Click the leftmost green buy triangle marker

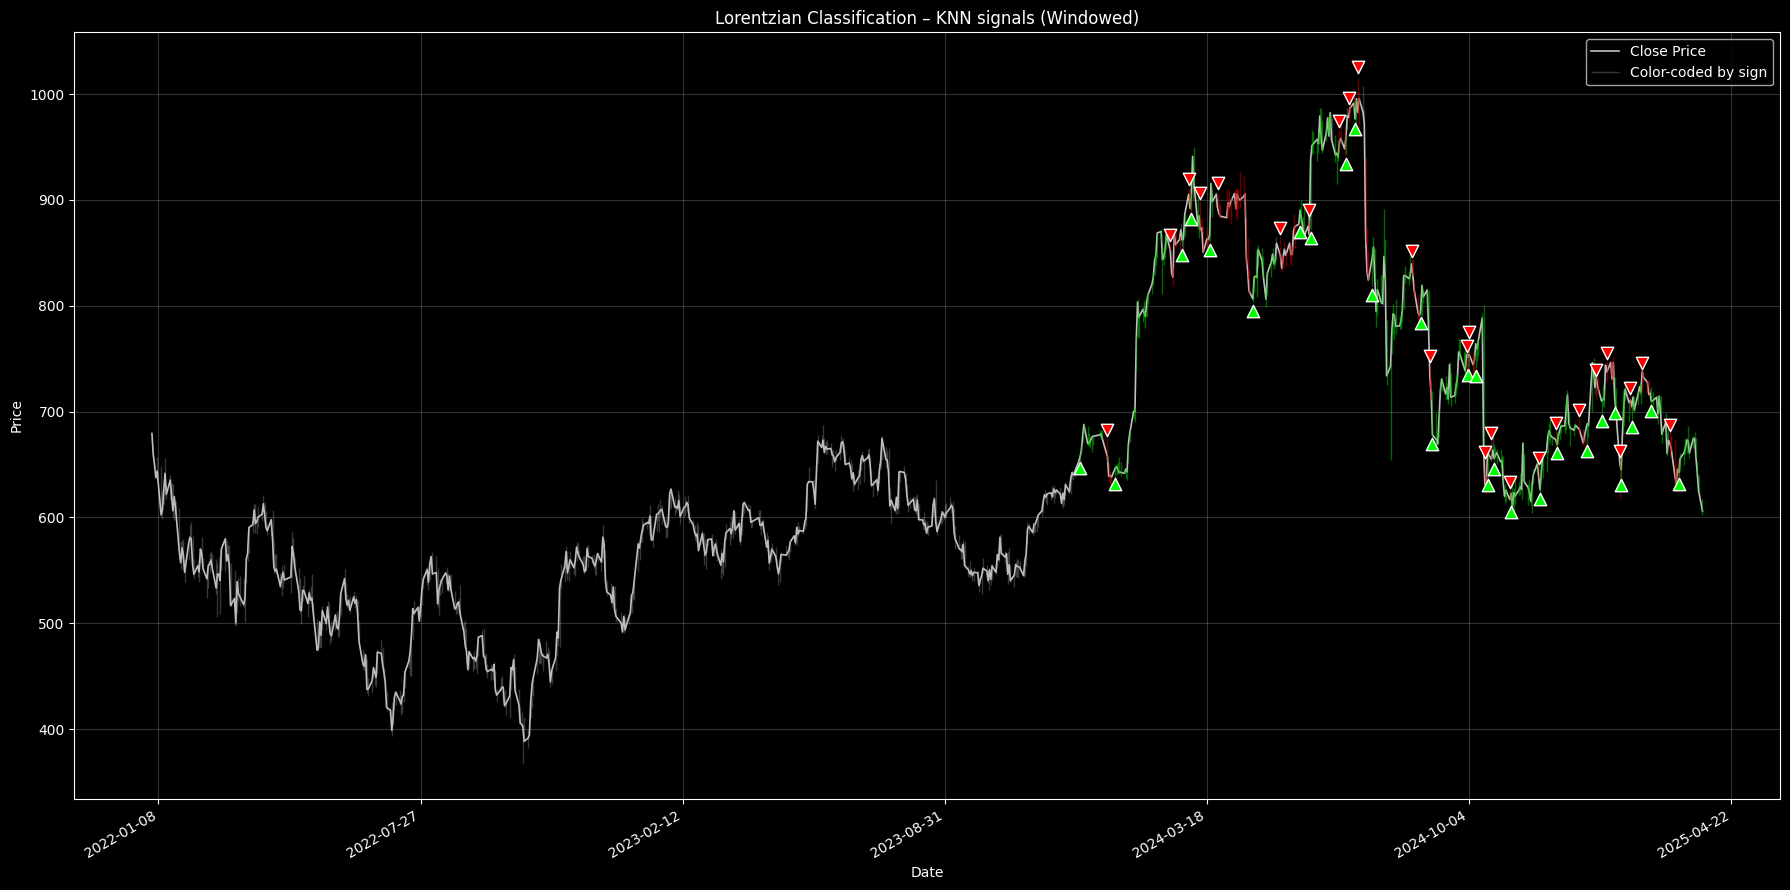(1080, 468)
